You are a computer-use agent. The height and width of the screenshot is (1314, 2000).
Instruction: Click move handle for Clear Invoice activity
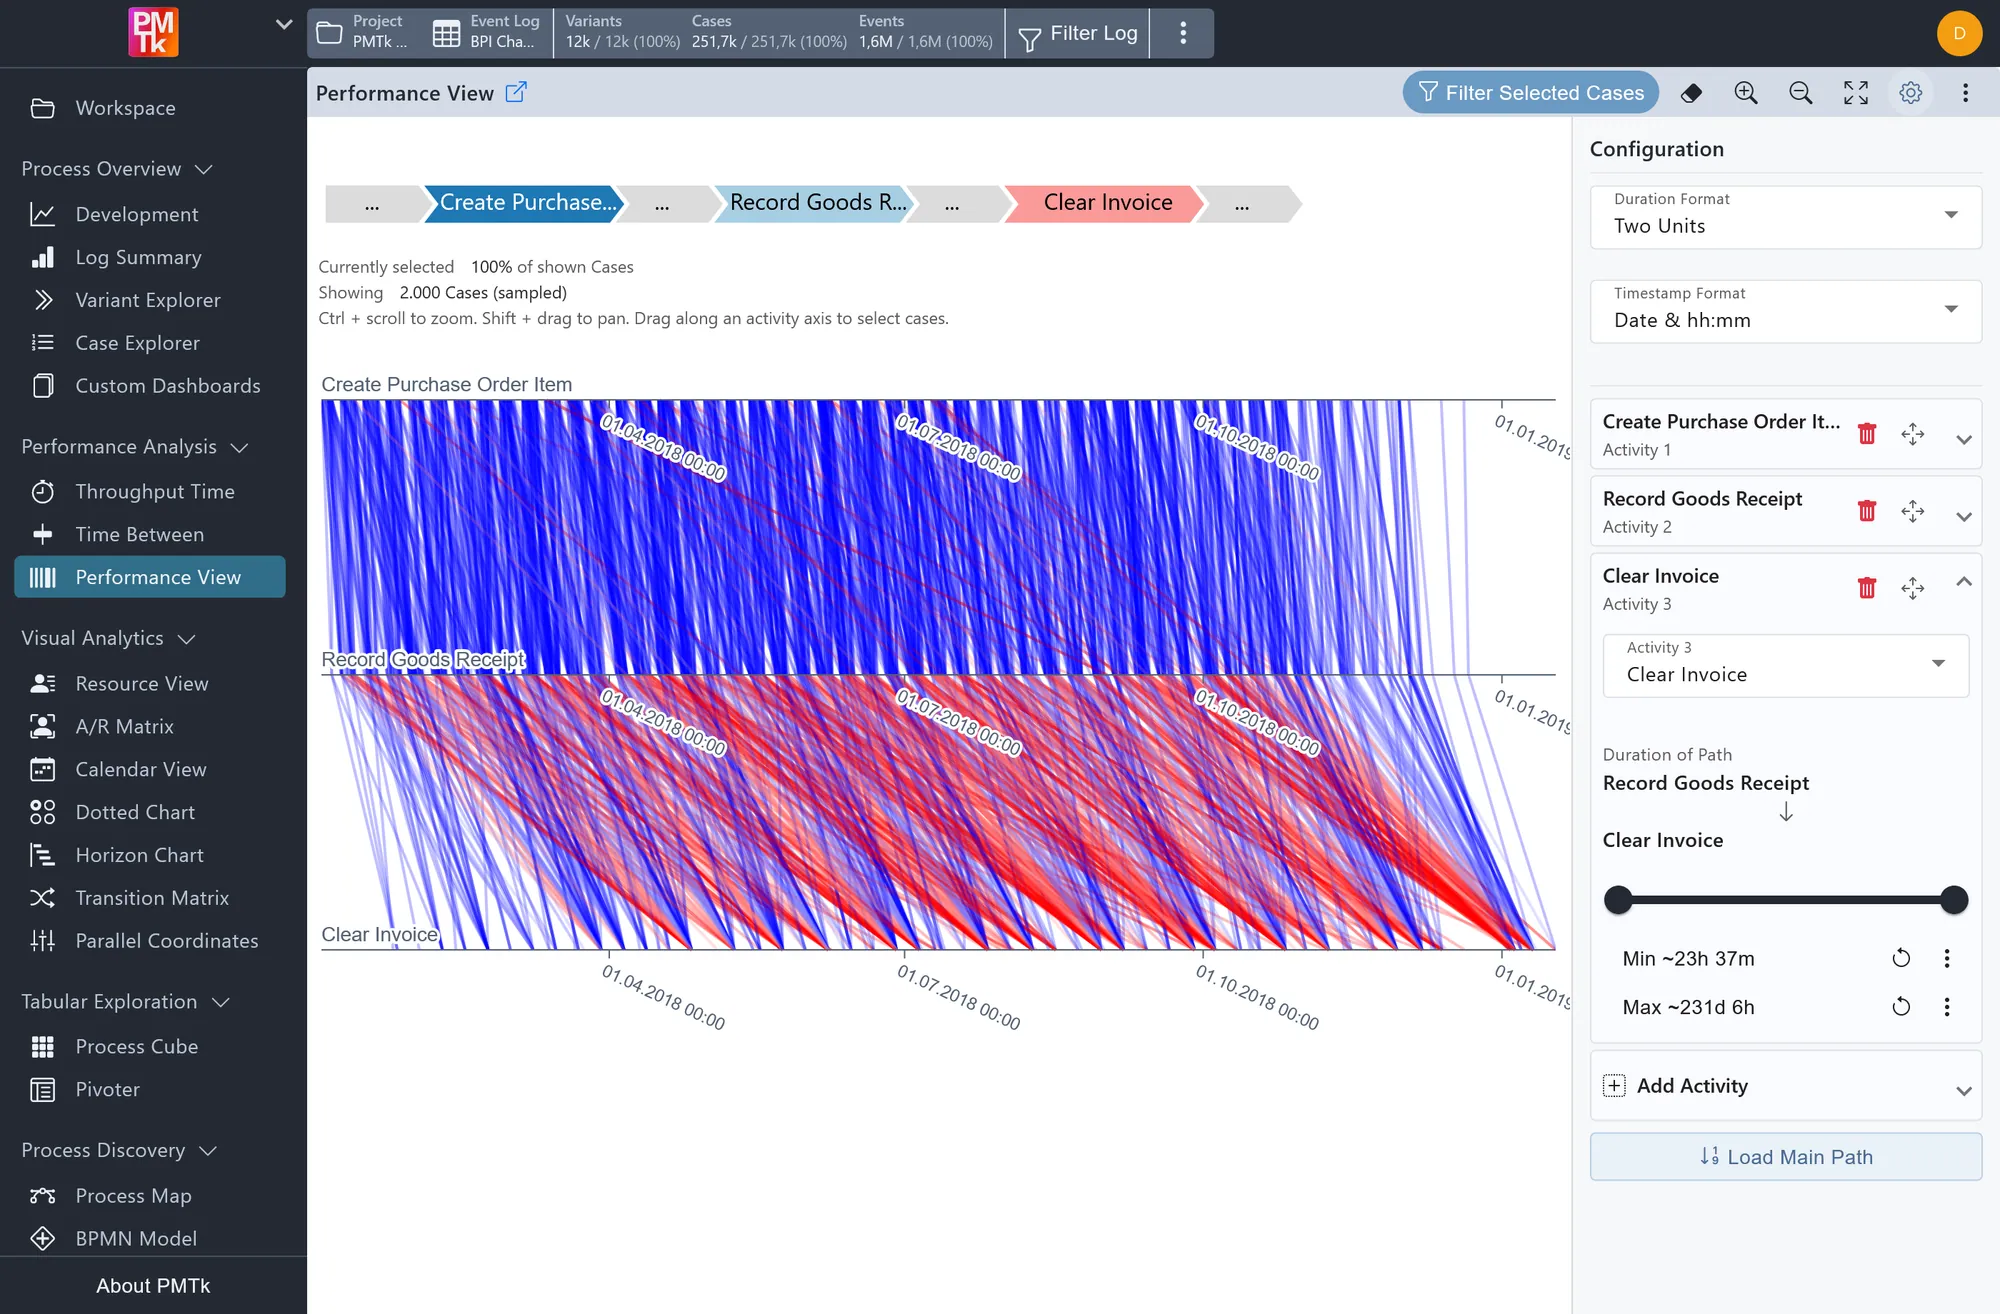pyautogui.click(x=1913, y=588)
